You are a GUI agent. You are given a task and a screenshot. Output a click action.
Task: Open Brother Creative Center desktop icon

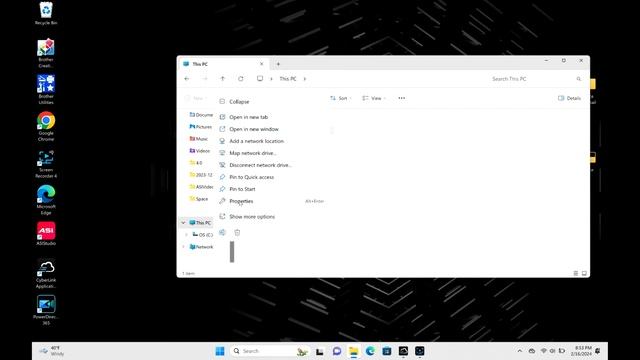click(x=46, y=53)
